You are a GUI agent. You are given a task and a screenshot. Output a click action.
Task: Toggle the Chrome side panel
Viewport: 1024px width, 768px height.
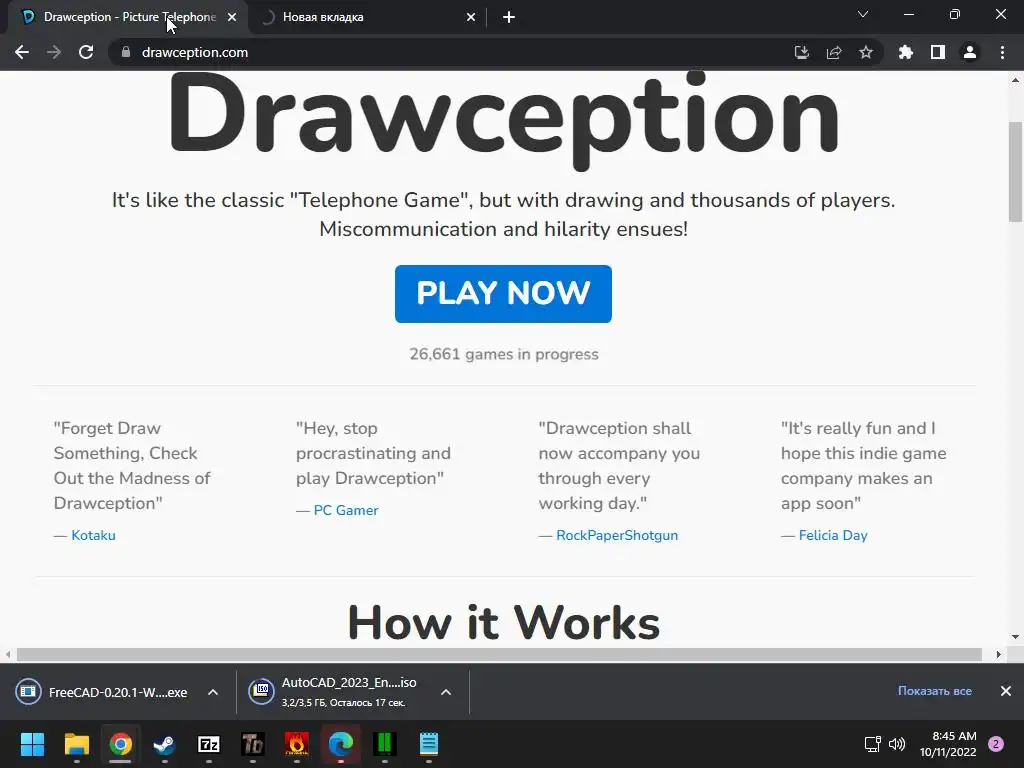coord(938,52)
